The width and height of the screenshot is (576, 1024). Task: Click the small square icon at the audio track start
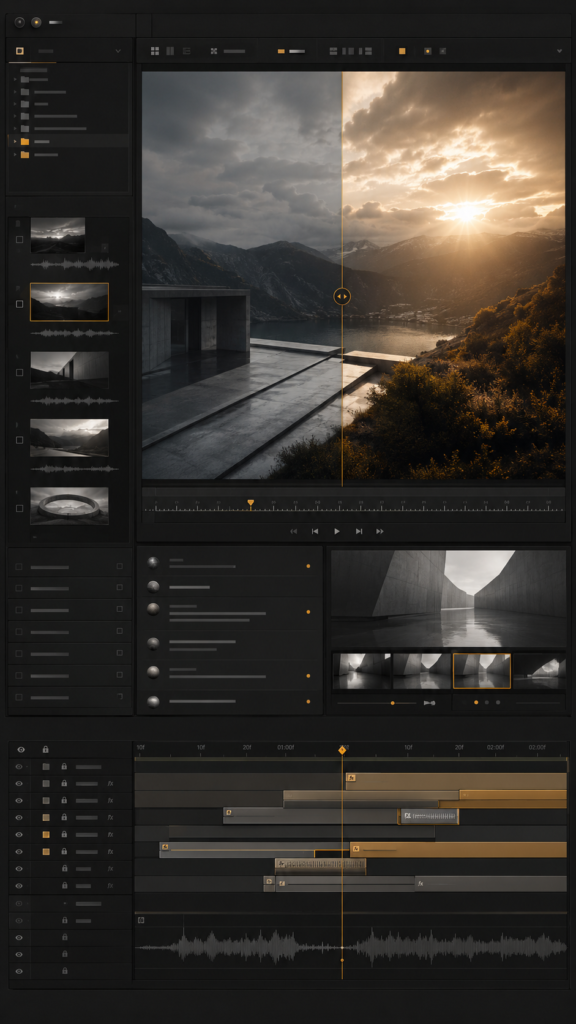pyautogui.click(x=141, y=920)
